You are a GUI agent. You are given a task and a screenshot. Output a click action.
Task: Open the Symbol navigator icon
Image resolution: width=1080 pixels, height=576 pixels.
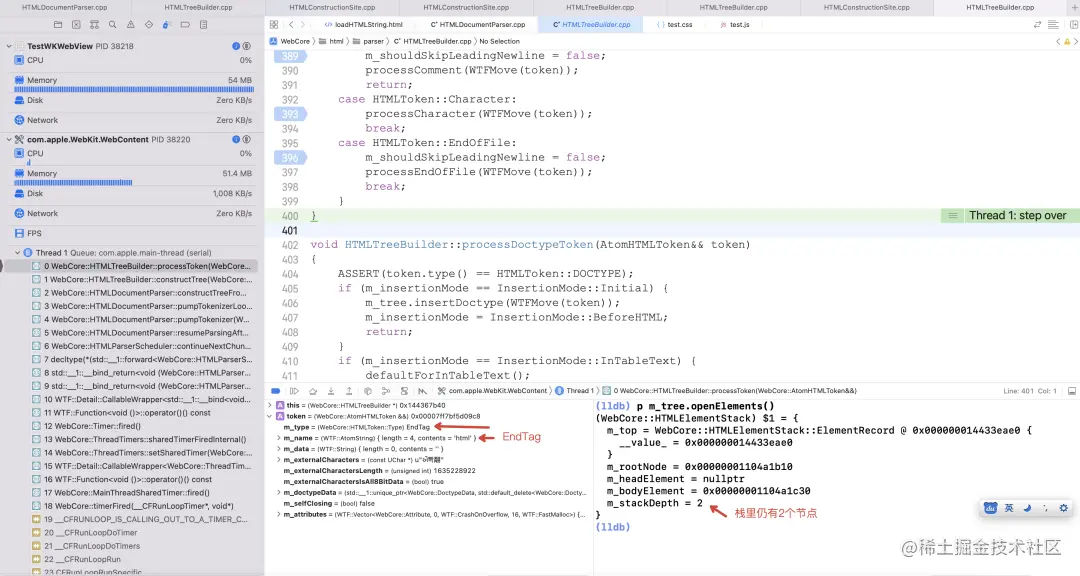tap(94, 24)
